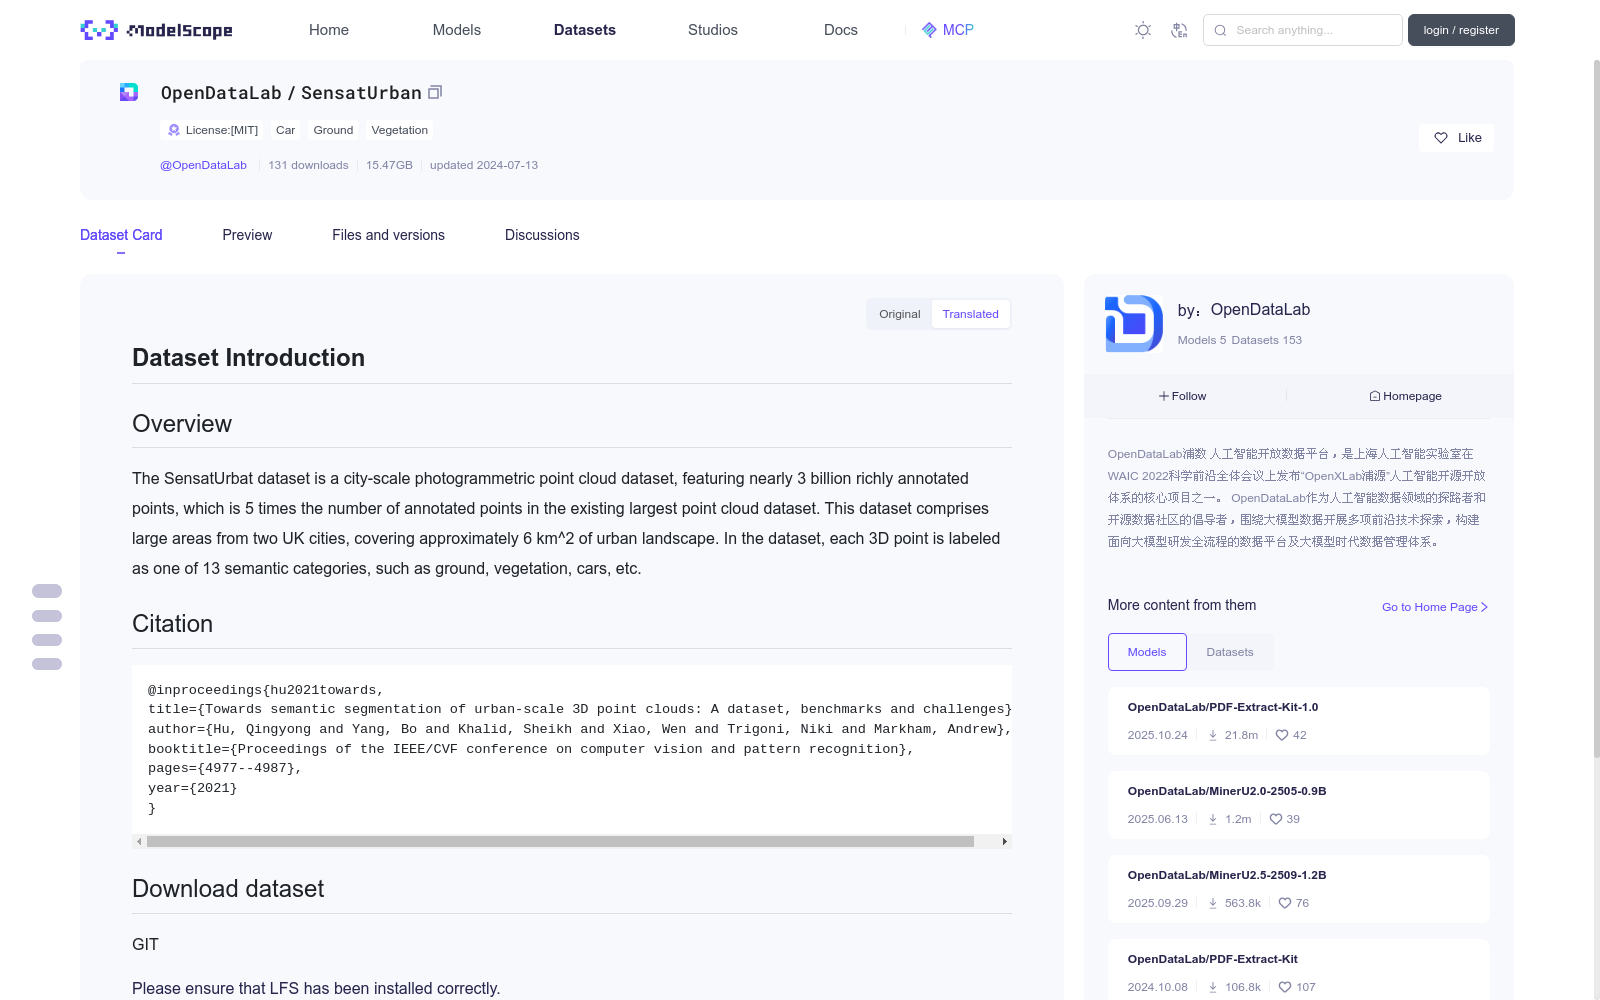
Task: Click the house icon beside Homepage
Action: pos(1375,396)
